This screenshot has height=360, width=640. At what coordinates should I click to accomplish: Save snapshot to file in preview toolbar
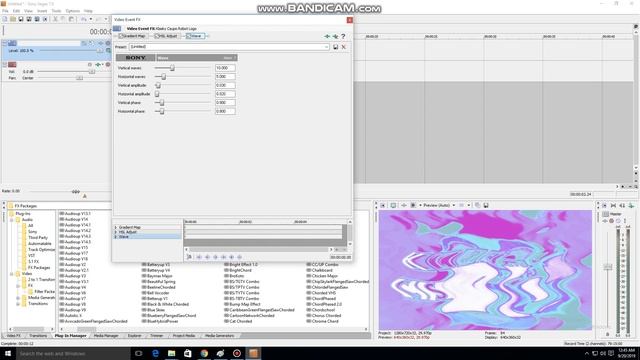click(x=486, y=205)
